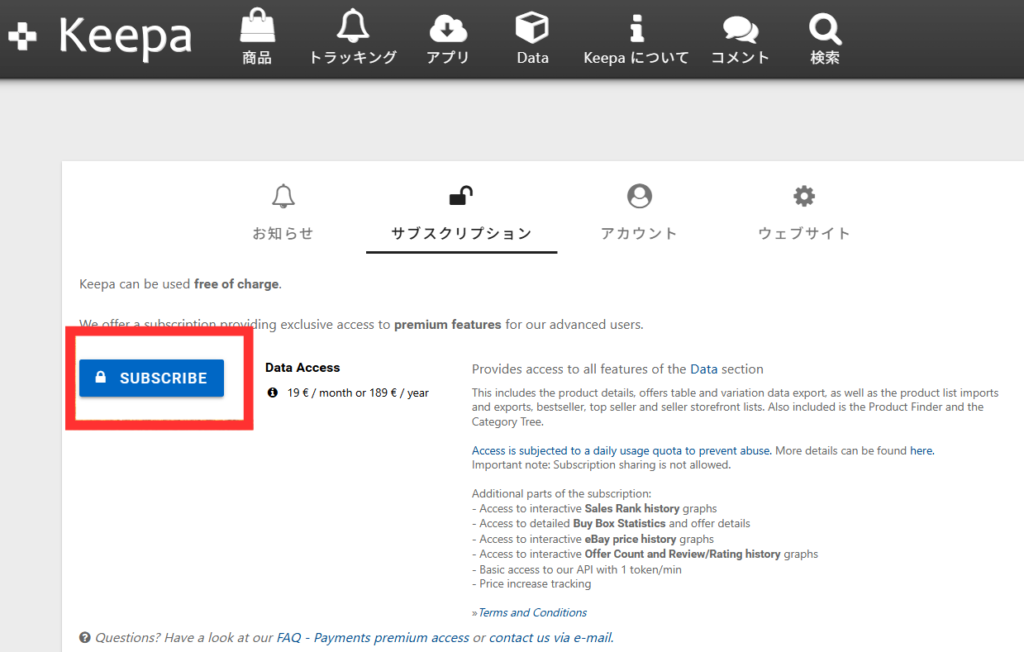
Task: Open the Data section link
Action: 703,369
